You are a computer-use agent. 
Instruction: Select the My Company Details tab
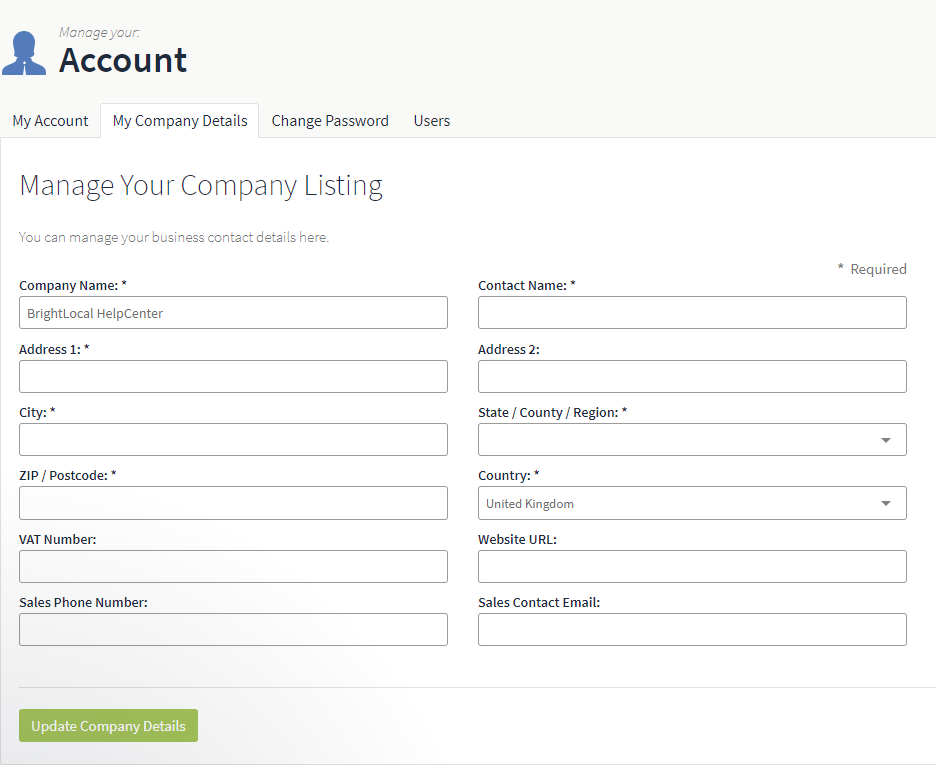[x=180, y=121]
